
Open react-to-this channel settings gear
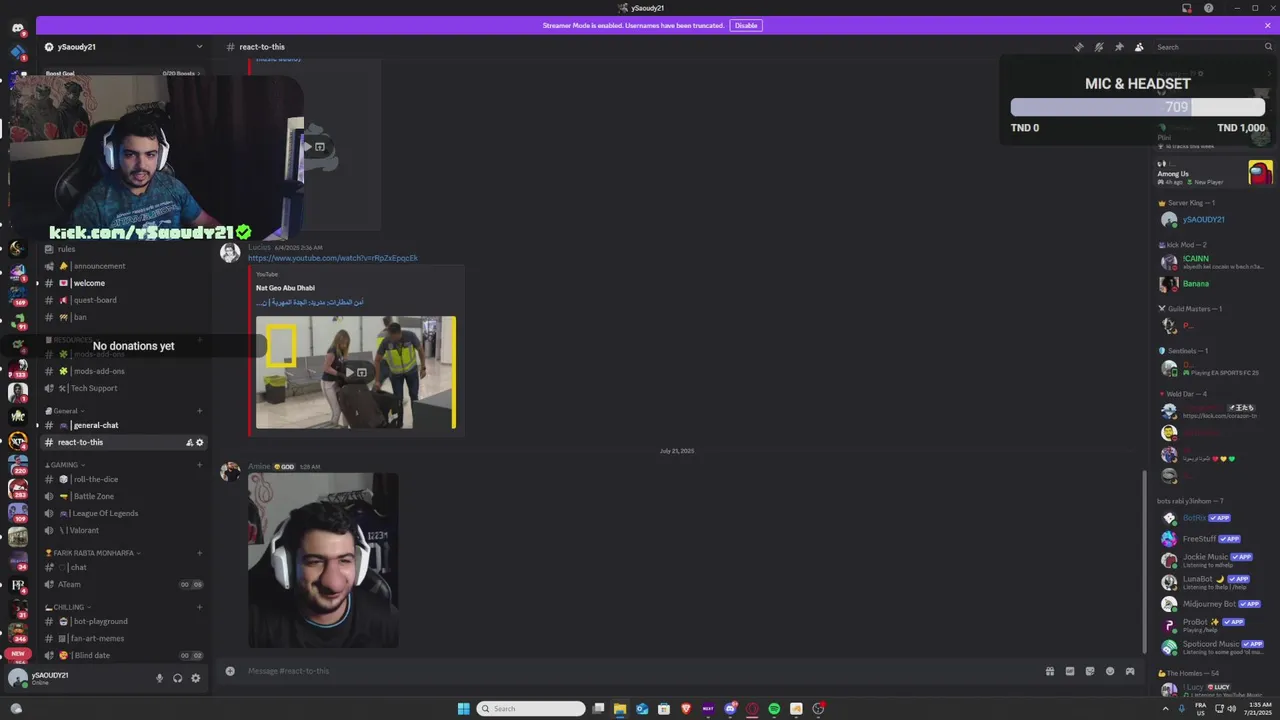click(x=199, y=442)
